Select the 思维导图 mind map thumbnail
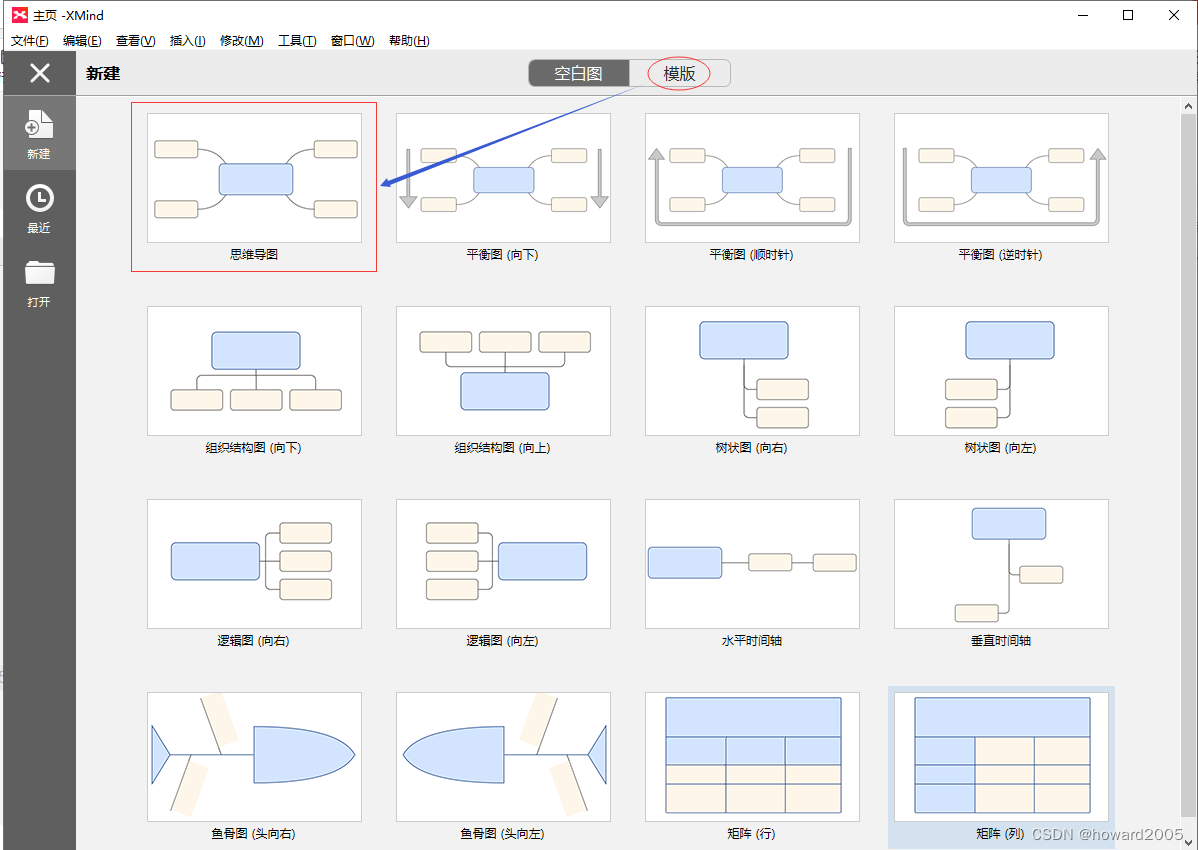 254,178
